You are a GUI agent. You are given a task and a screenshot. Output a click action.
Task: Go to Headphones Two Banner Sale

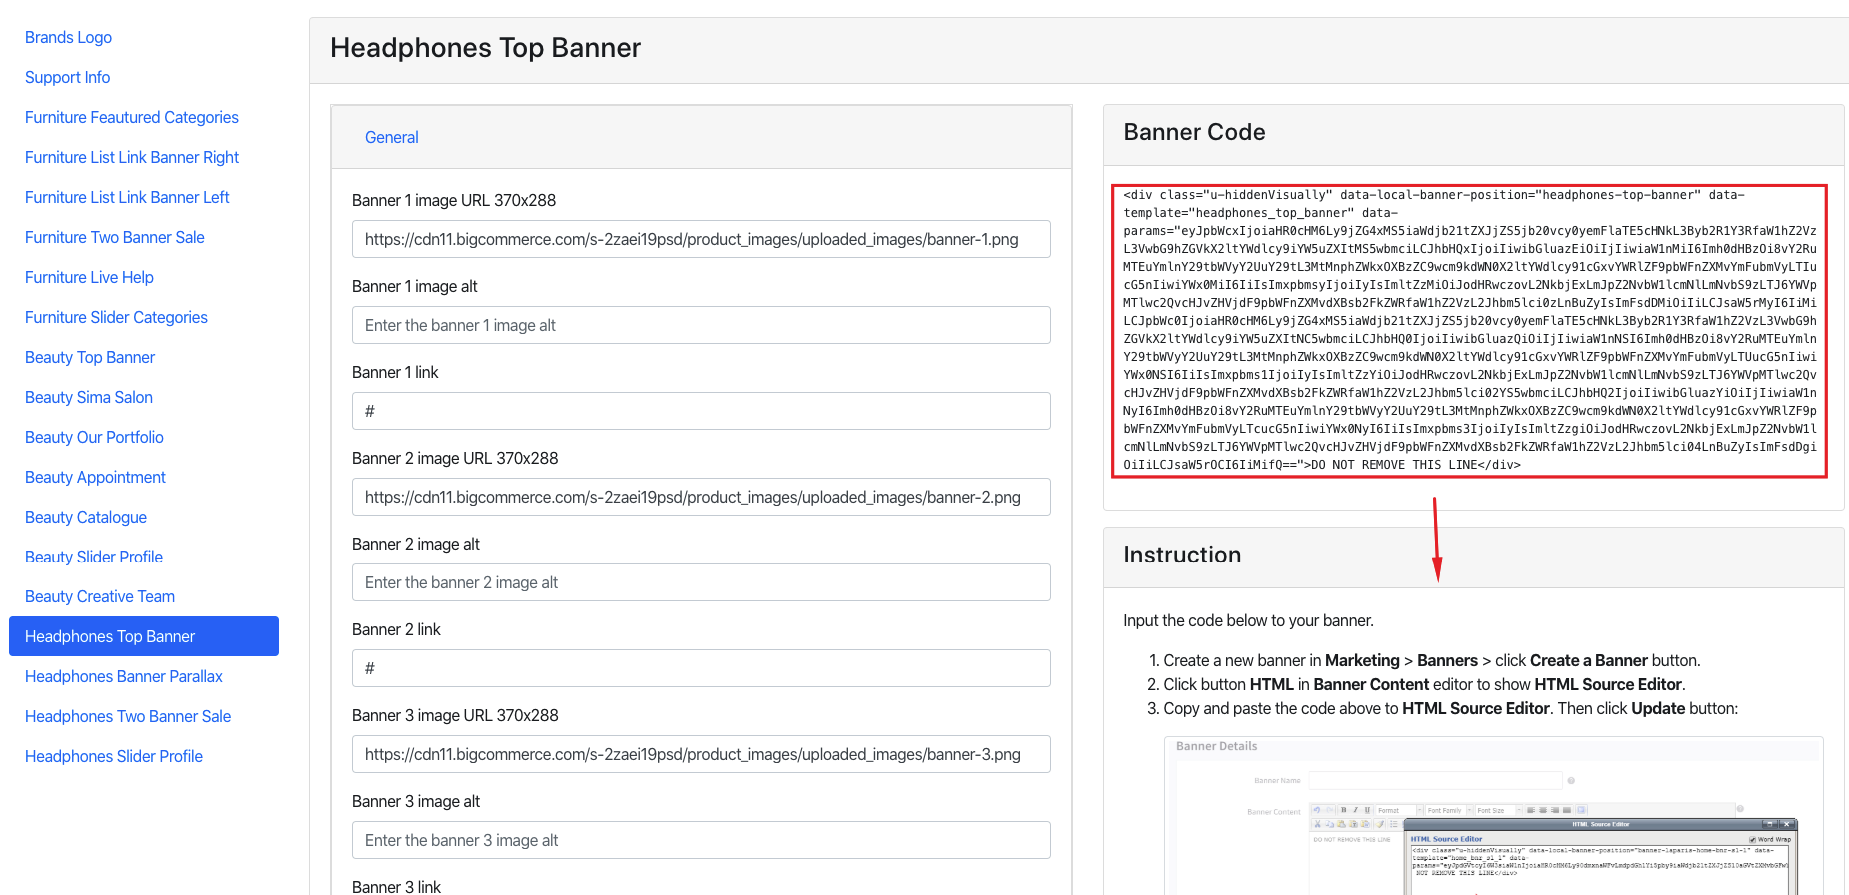point(128,716)
